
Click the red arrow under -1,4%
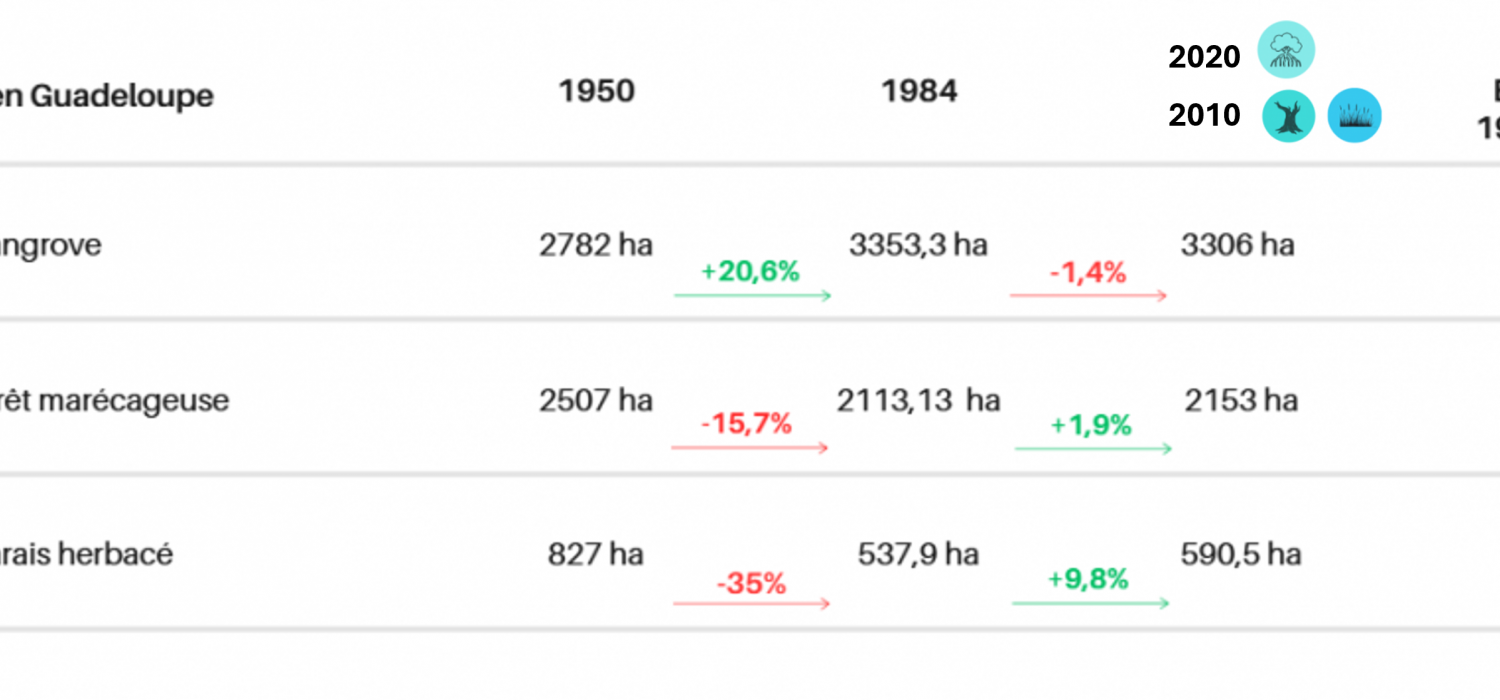(1088, 296)
